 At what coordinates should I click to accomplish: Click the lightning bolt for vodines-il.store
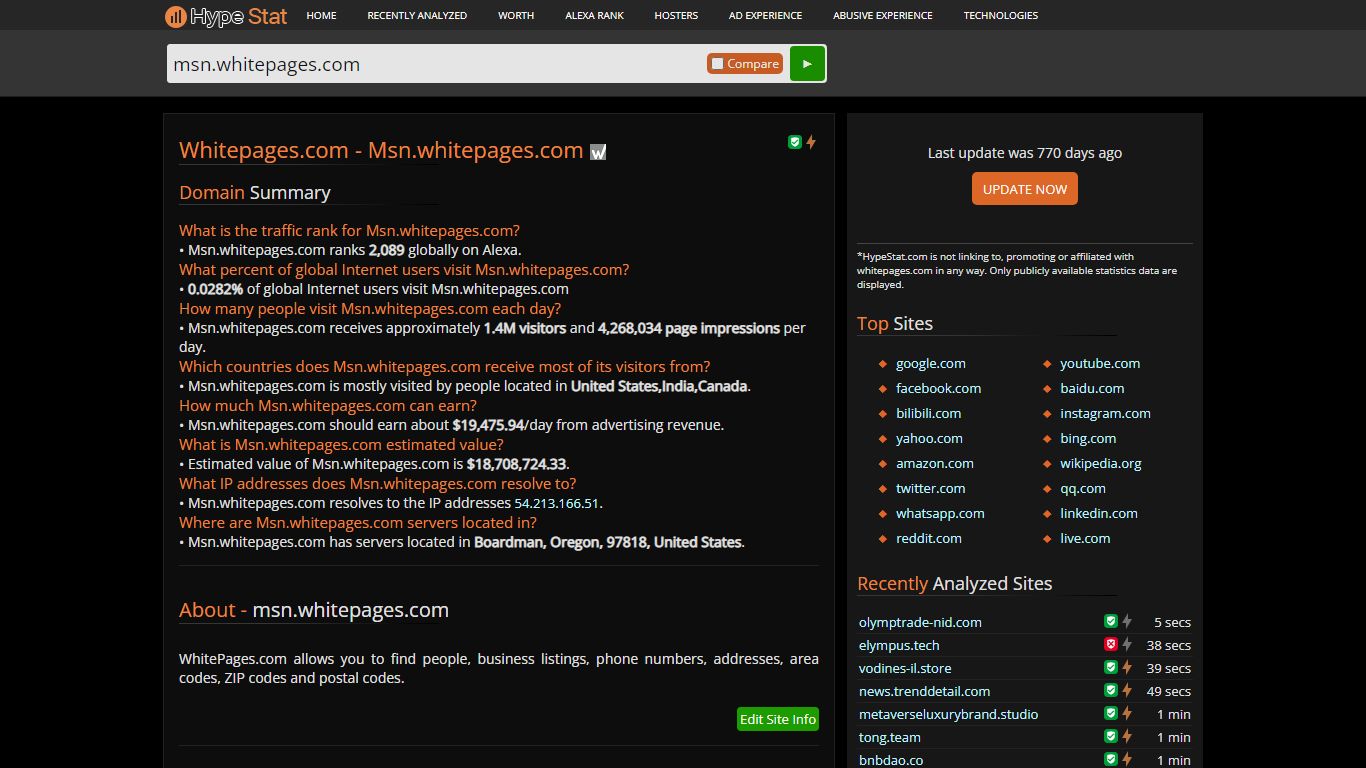pos(1127,667)
